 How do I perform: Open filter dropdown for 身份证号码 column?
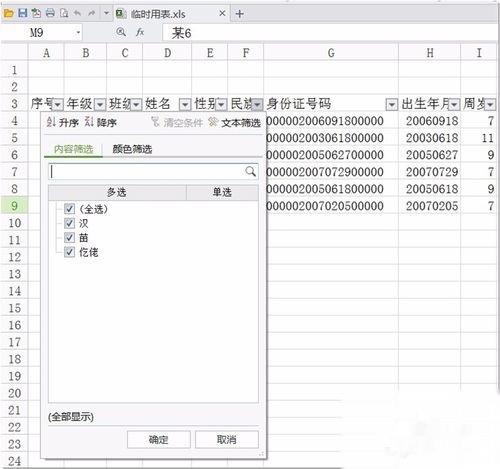click(x=392, y=105)
